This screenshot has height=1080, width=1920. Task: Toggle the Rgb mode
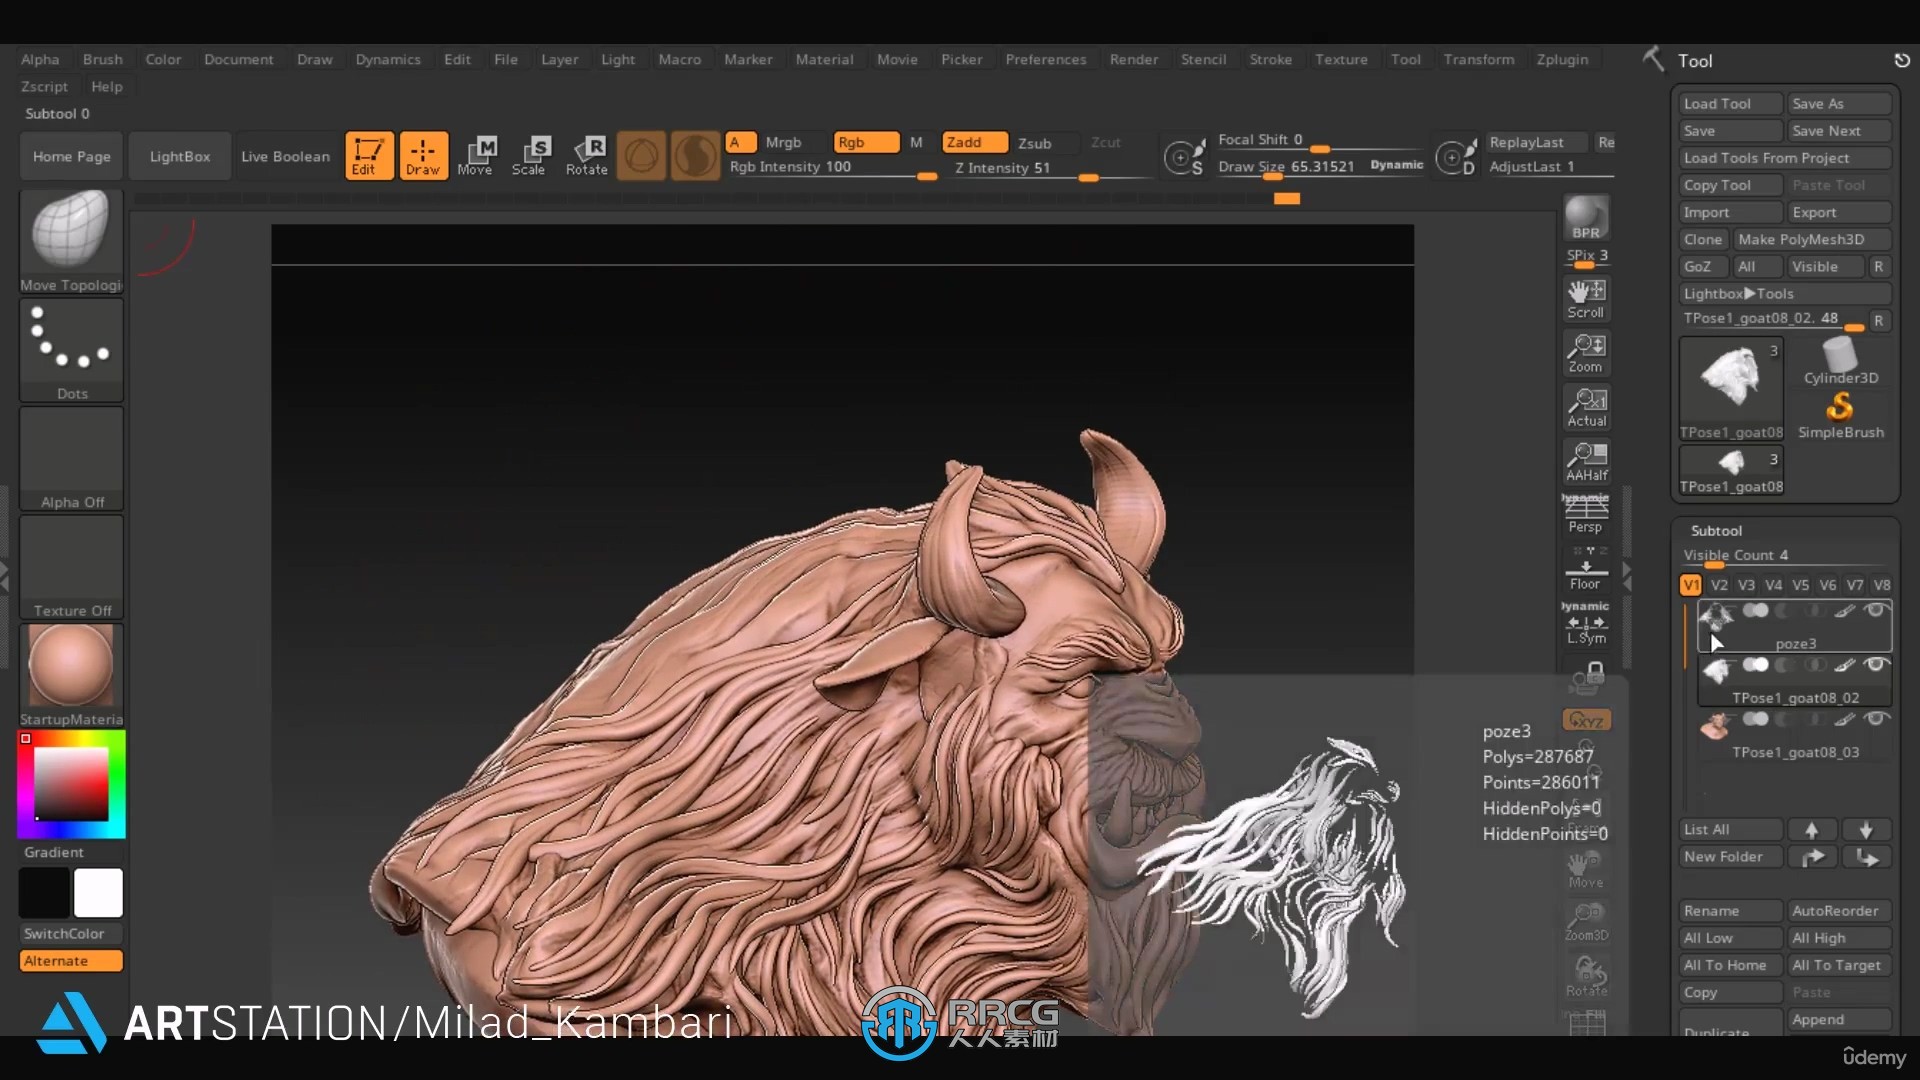pyautogui.click(x=866, y=142)
